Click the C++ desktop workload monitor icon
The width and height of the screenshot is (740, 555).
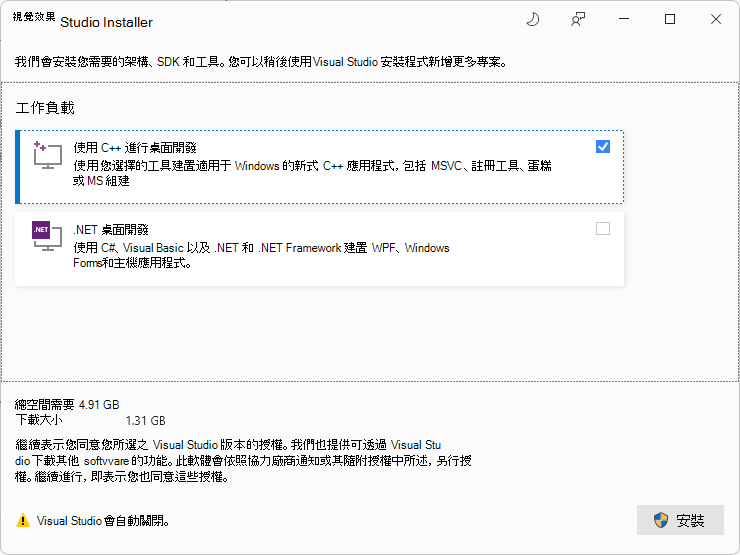coord(48,155)
